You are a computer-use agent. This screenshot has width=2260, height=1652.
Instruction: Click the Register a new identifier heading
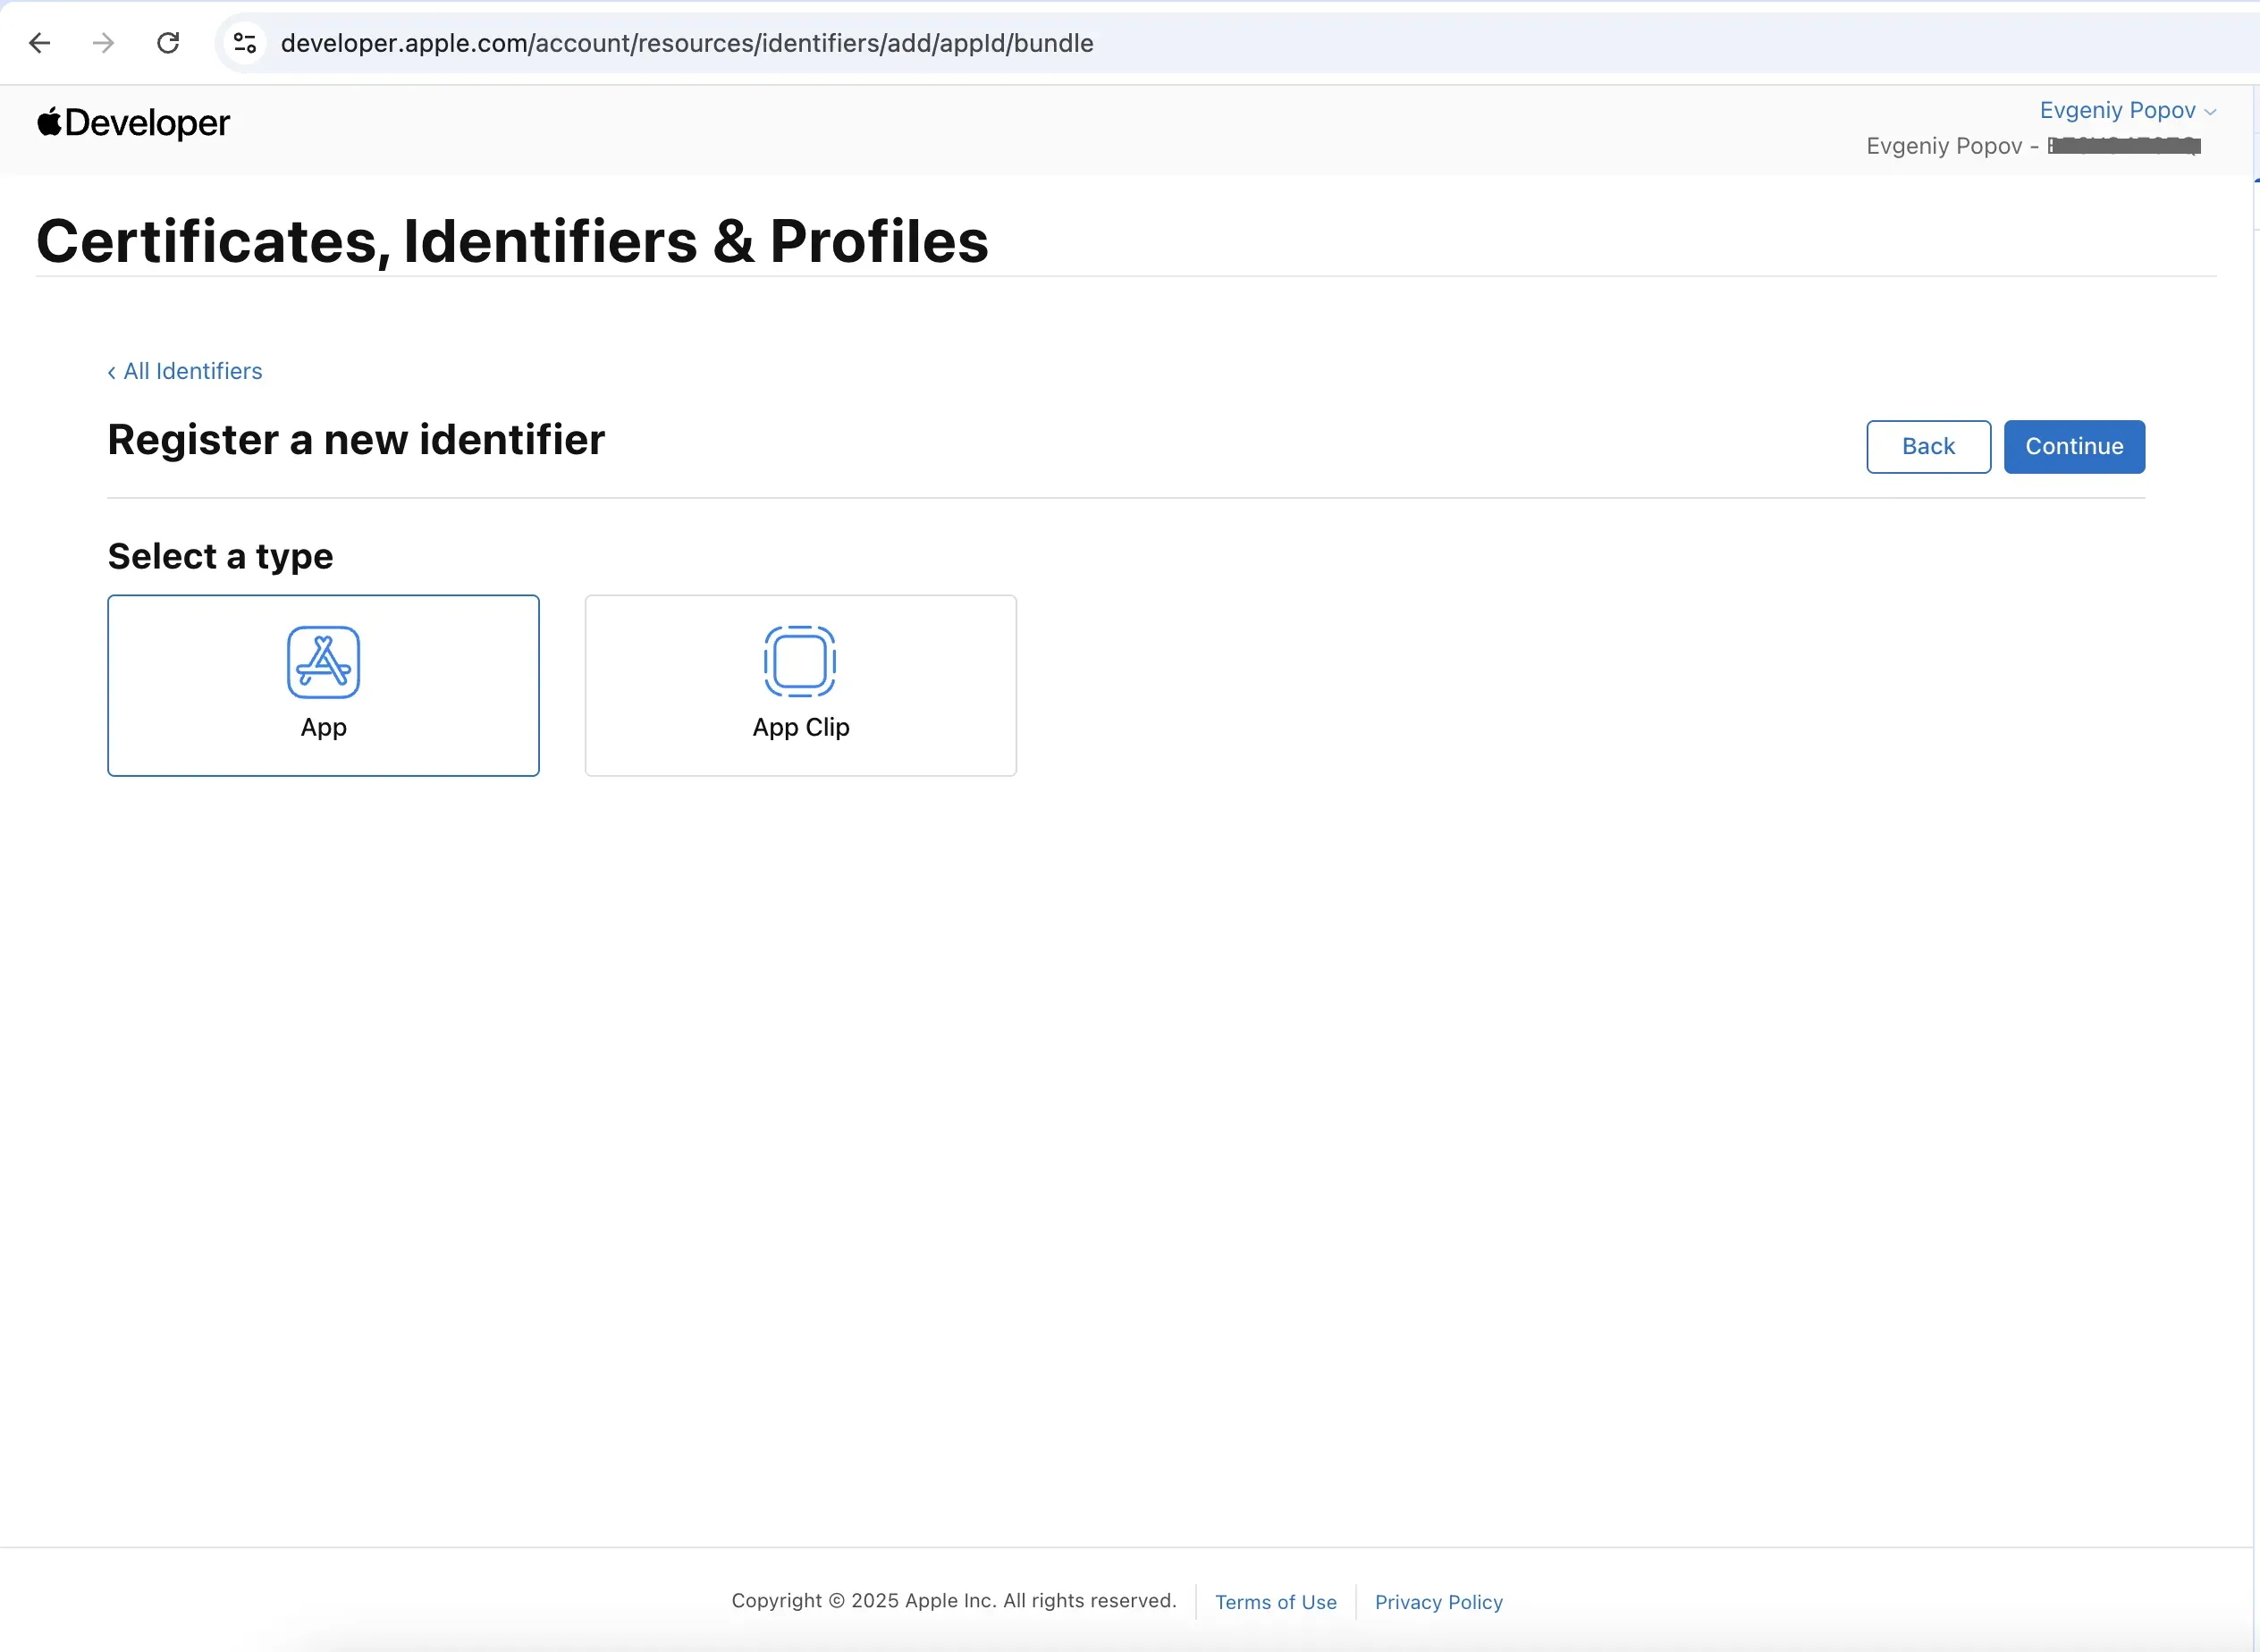pyautogui.click(x=356, y=440)
